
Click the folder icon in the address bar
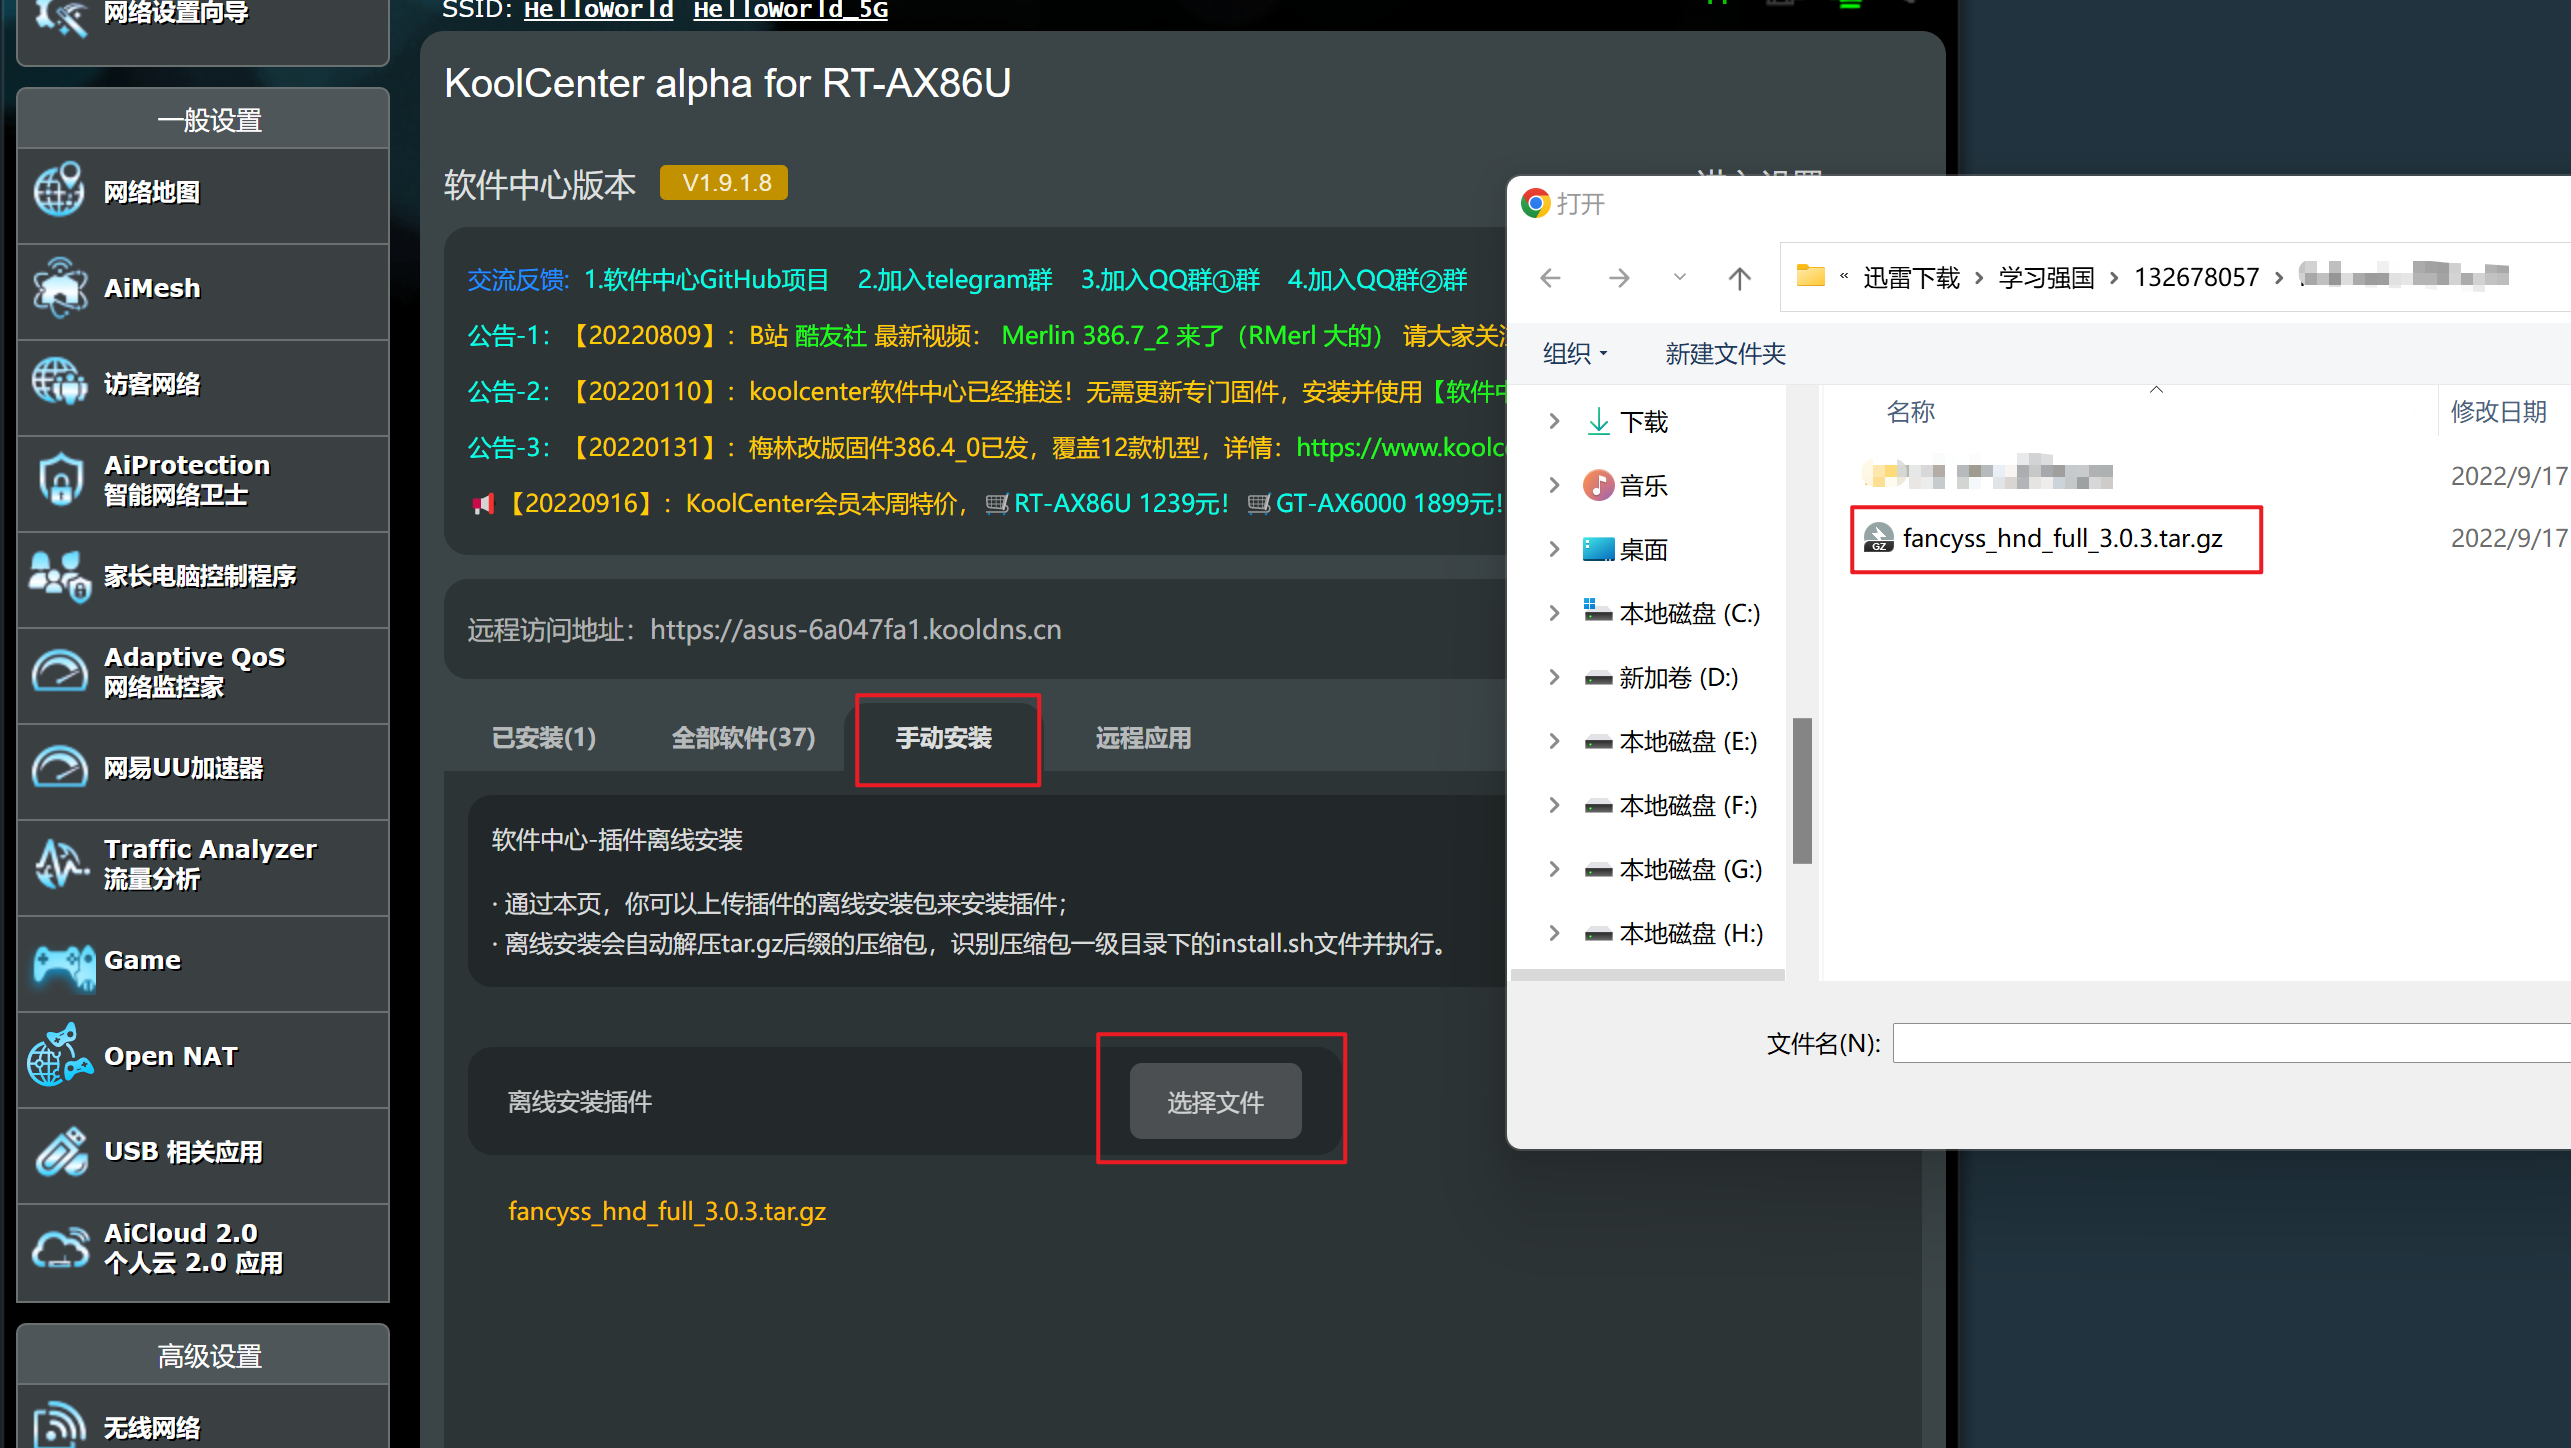1811,276
